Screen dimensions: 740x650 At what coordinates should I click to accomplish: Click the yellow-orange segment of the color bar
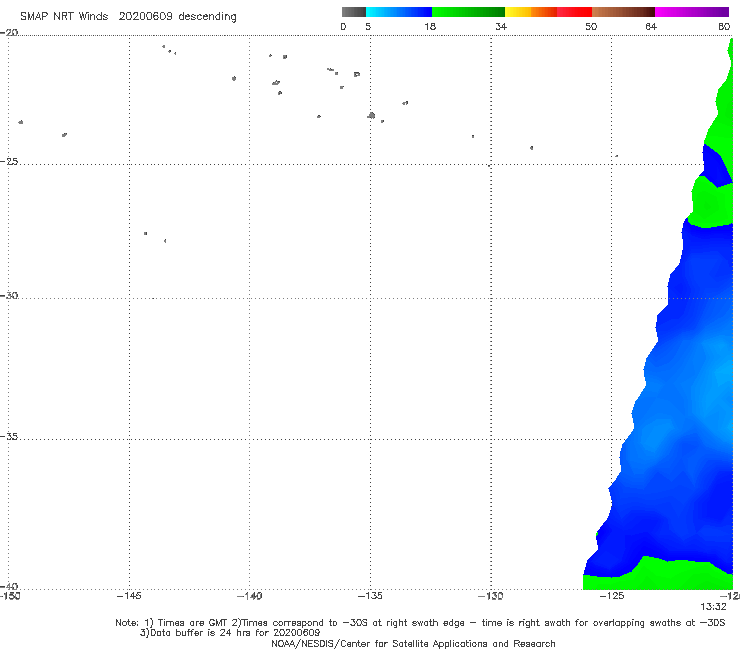point(531,12)
